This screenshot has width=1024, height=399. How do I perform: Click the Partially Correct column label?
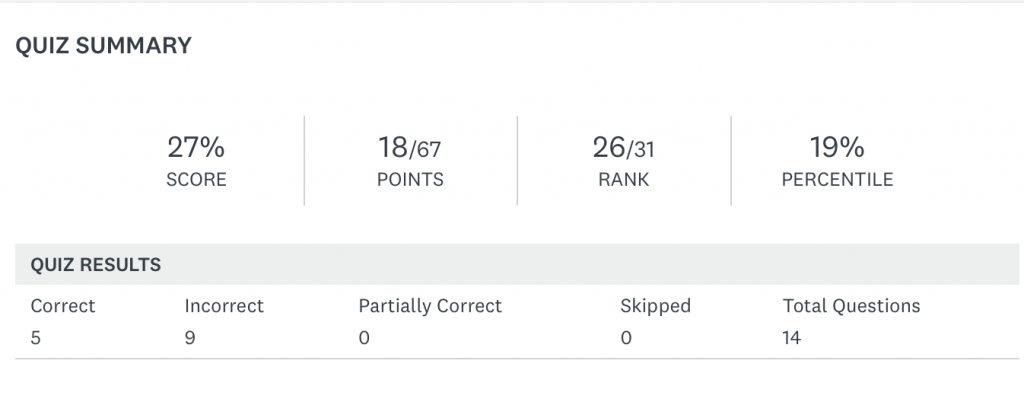430,306
